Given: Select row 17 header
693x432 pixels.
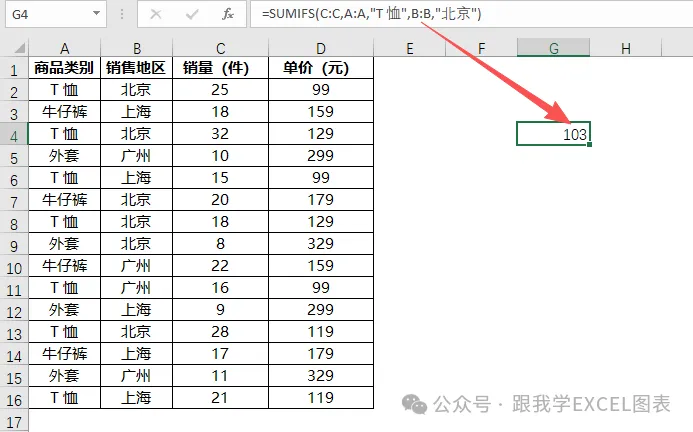Looking at the screenshot, I should [x=14, y=422].
